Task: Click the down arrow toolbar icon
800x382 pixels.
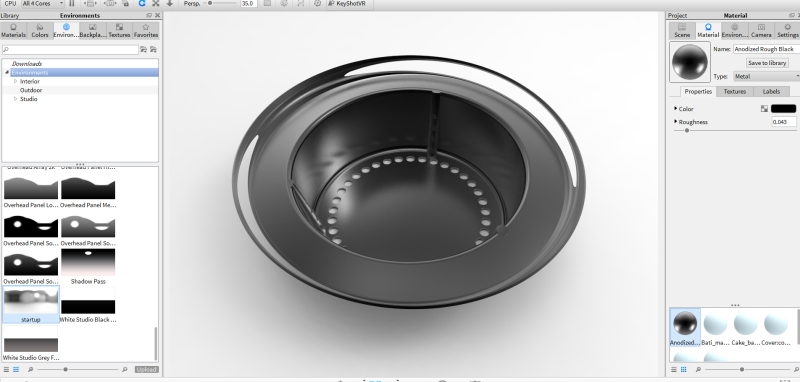Action: click(x=170, y=3)
